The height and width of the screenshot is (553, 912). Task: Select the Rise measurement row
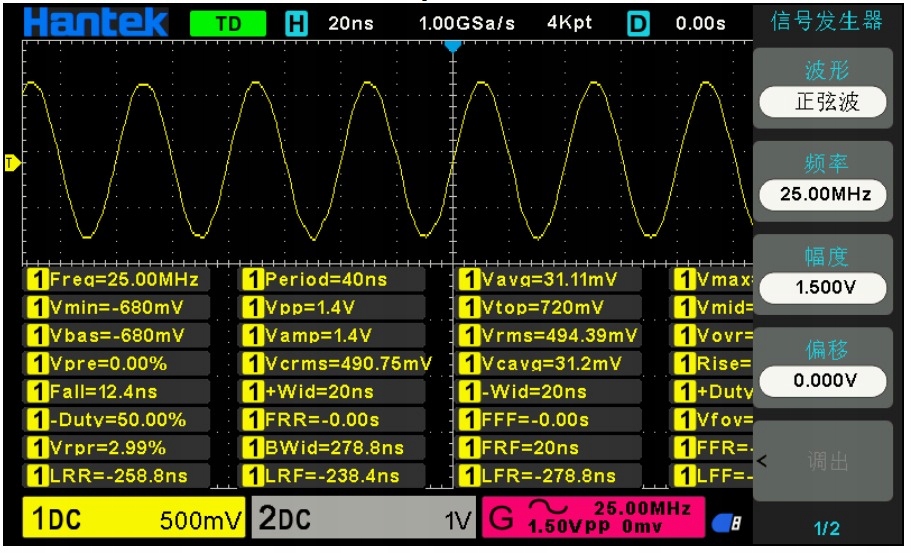pyautogui.click(x=712, y=364)
